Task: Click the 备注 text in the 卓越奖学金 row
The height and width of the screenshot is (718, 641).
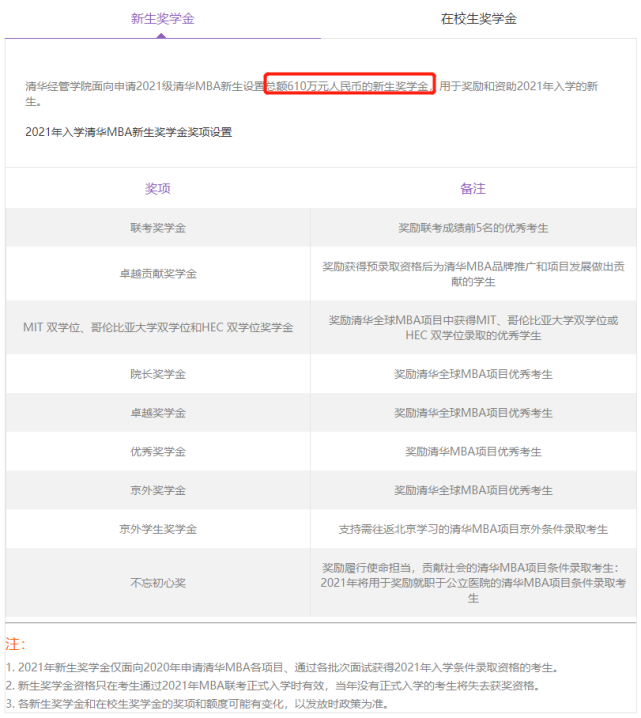Action: coord(473,413)
